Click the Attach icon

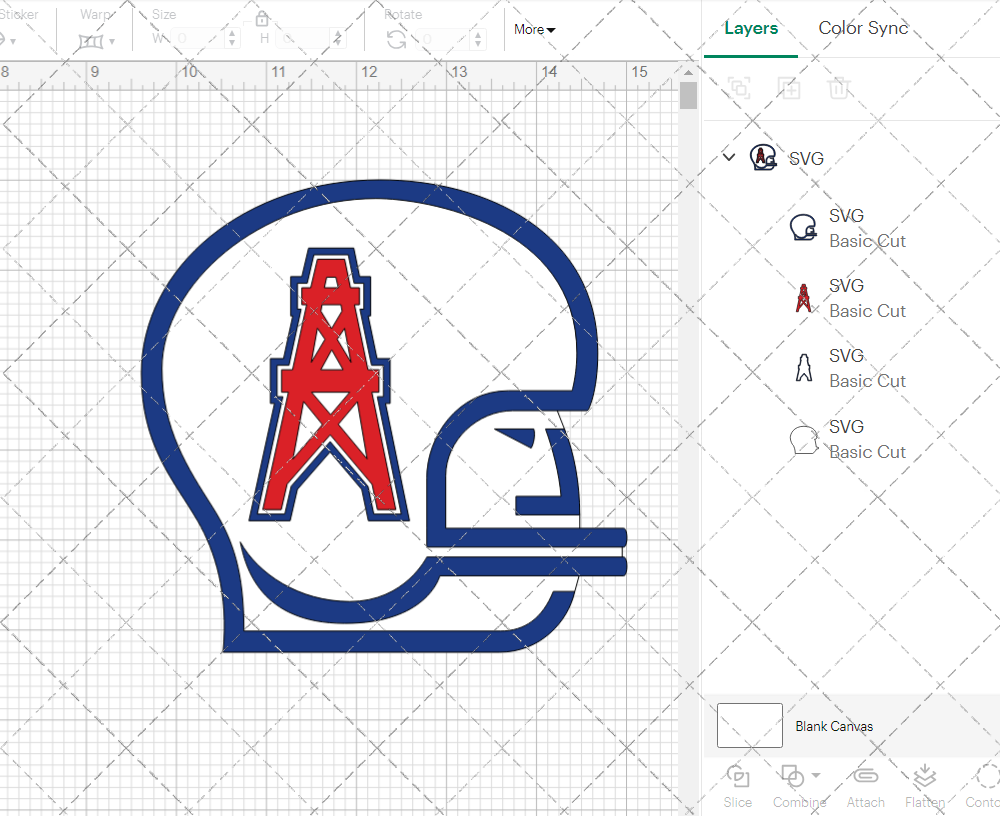click(x=865, y=776)
